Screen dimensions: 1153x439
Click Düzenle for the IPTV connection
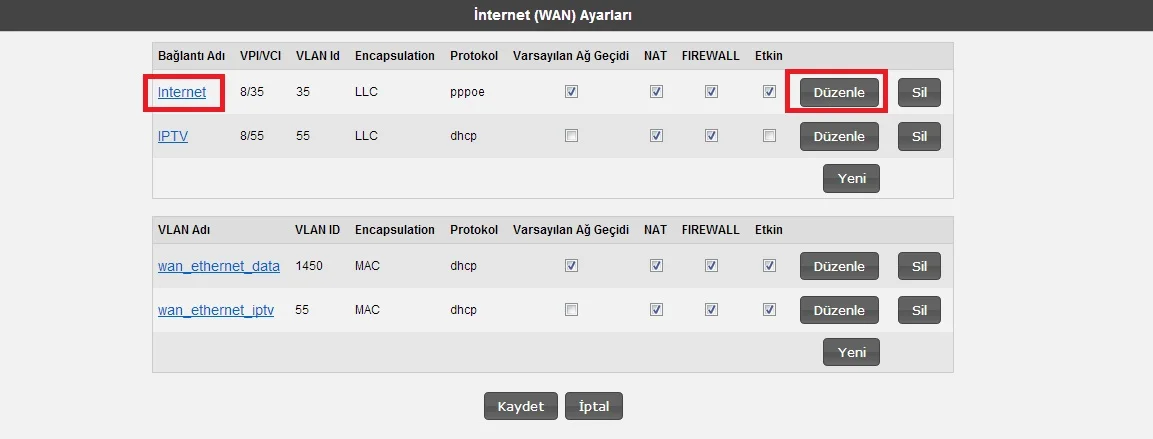point(839,136)
